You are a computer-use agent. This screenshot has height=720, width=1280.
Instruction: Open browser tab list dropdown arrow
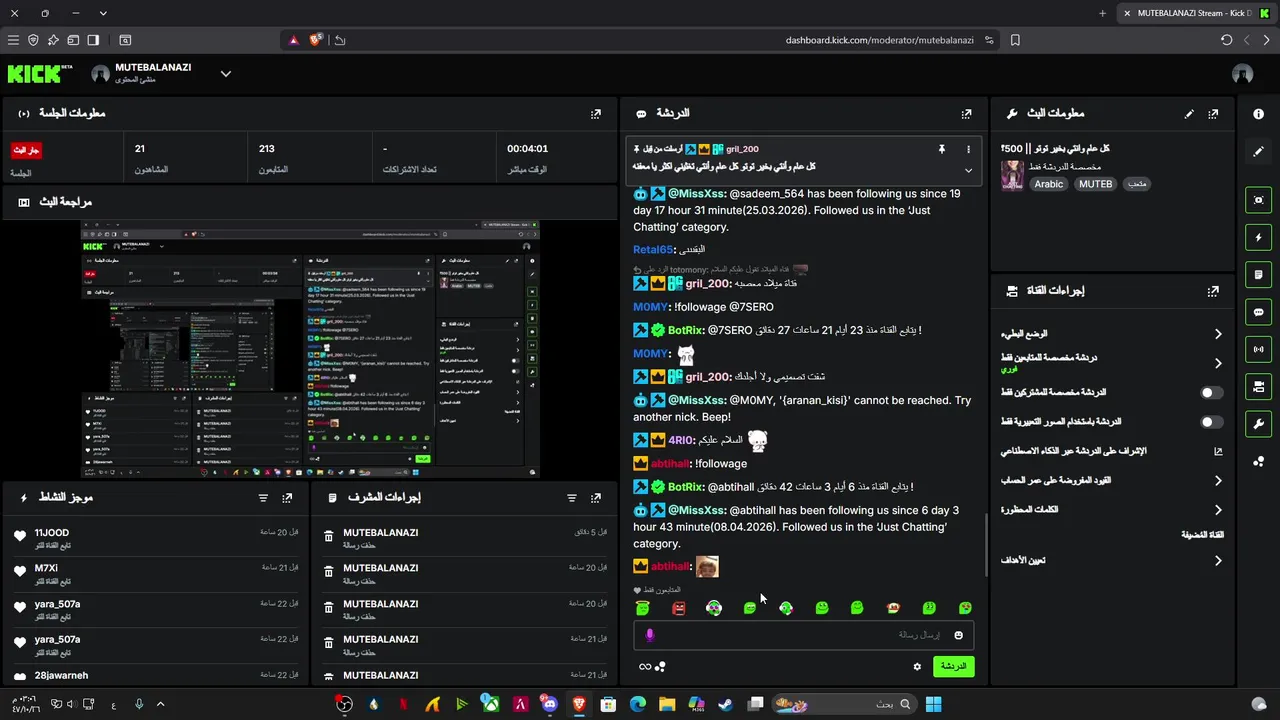tap(103, 13)
